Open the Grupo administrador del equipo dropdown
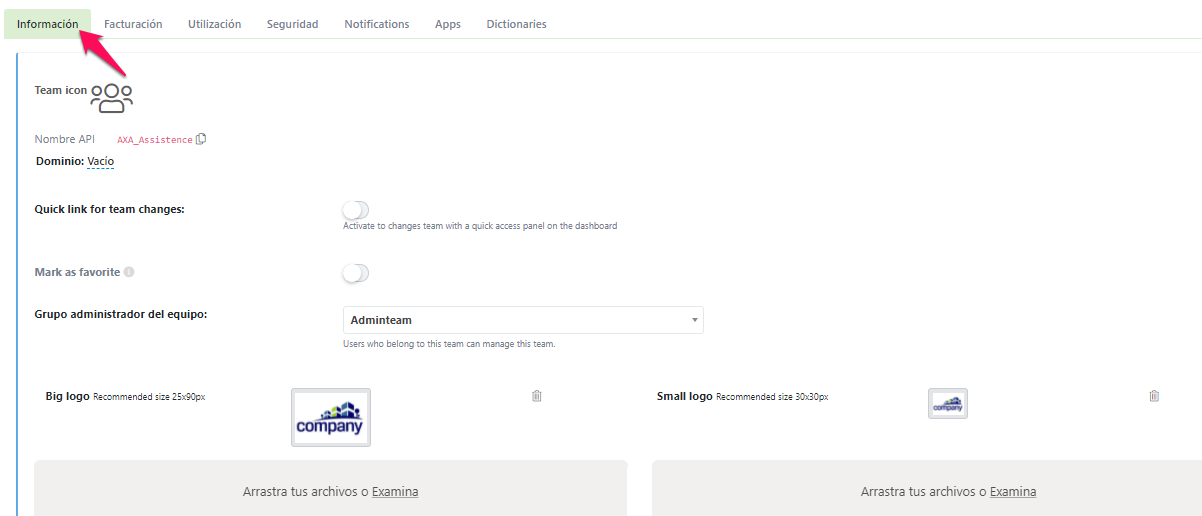Image resolution: width=1202 pixels, height=516 pixels. 522,320
